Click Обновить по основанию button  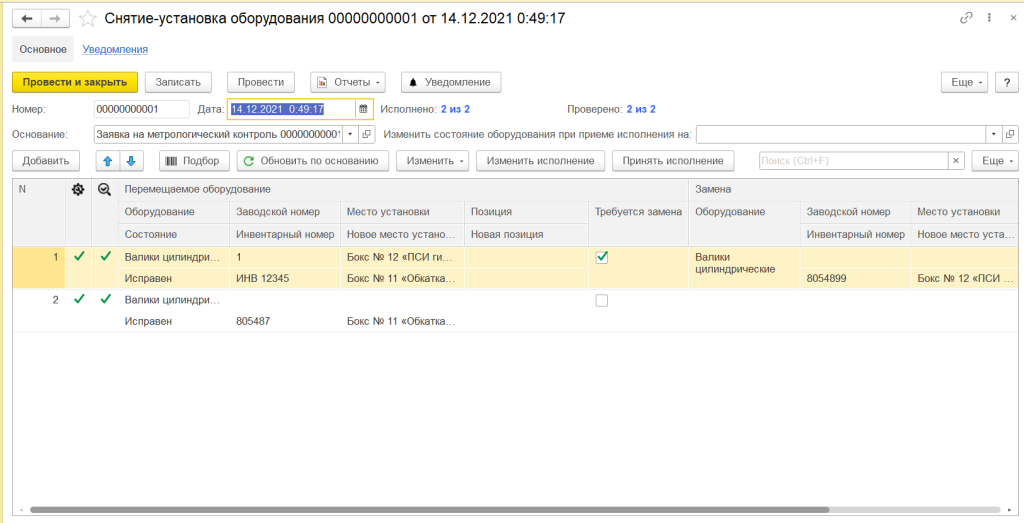312,161
